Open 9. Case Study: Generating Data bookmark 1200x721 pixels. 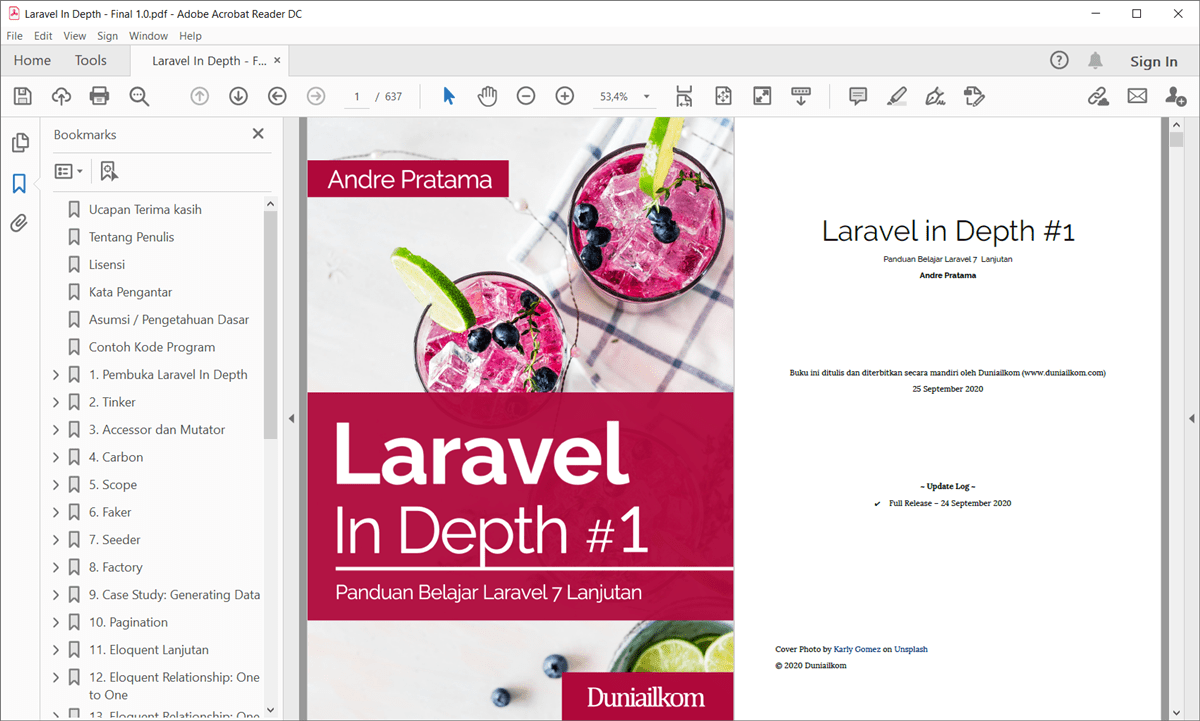coord(174,595)
